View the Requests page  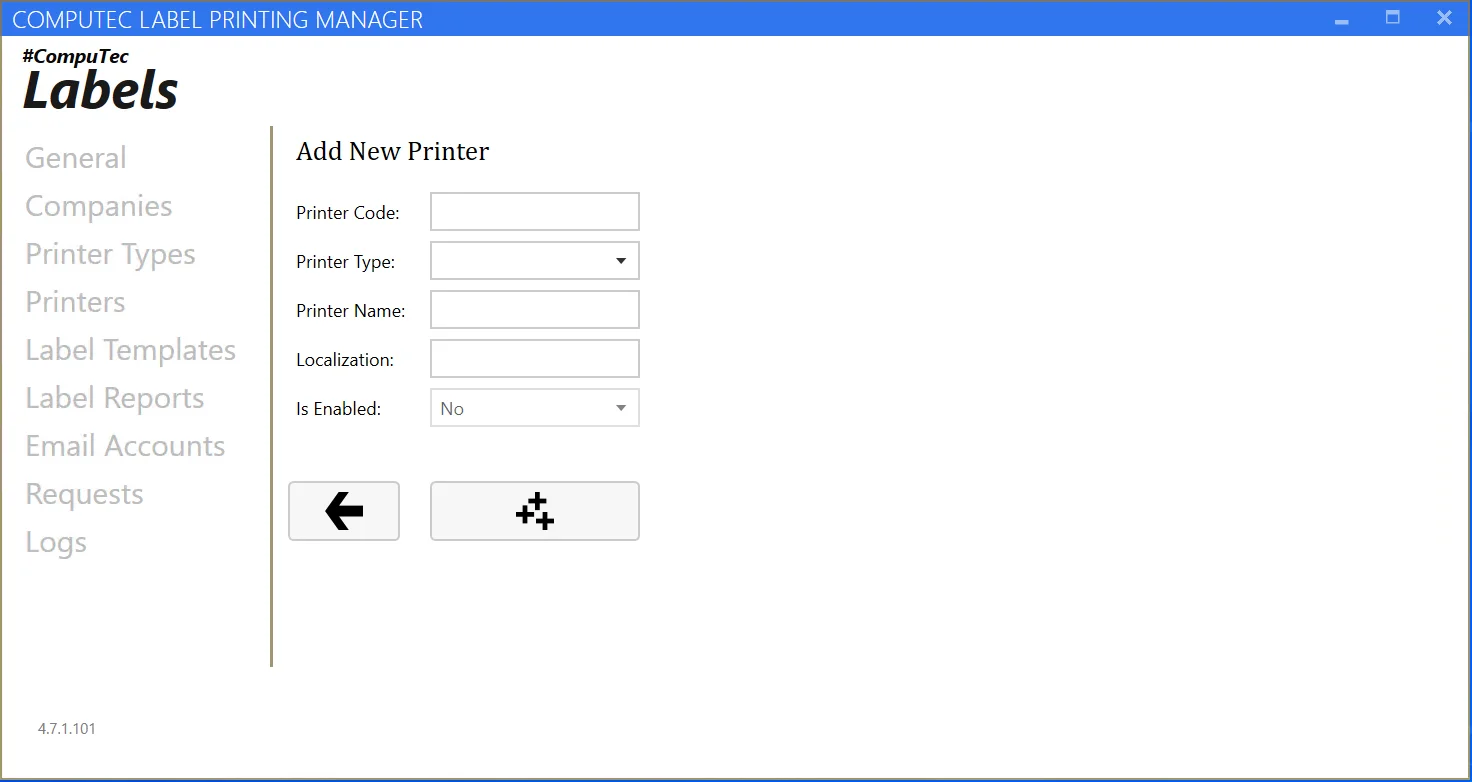pyautogui.click(x=84, y=494)
